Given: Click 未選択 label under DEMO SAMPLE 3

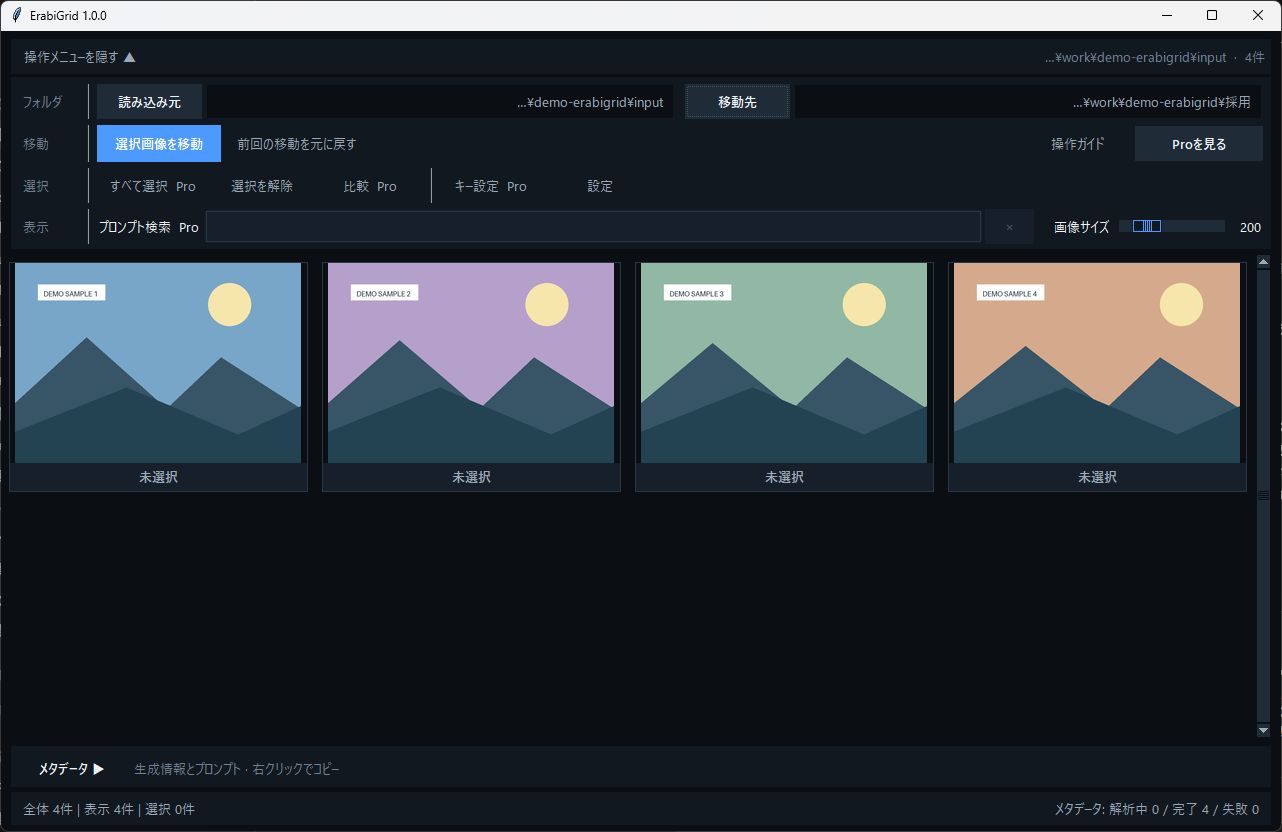Looking at the screenshot, I should [x=784, y=477].
